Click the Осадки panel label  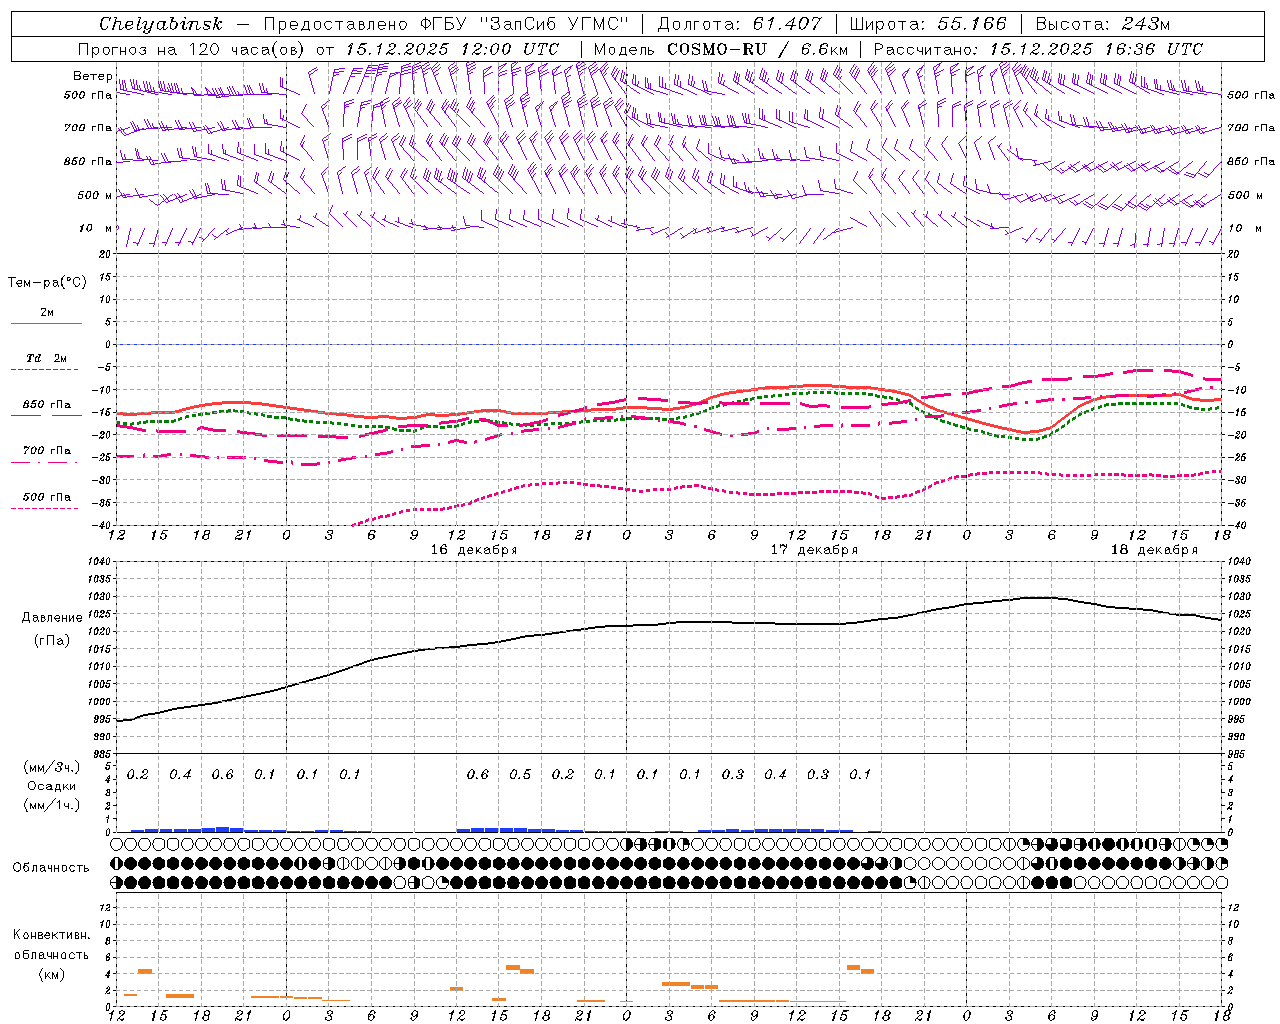click(x=50, y=786)
